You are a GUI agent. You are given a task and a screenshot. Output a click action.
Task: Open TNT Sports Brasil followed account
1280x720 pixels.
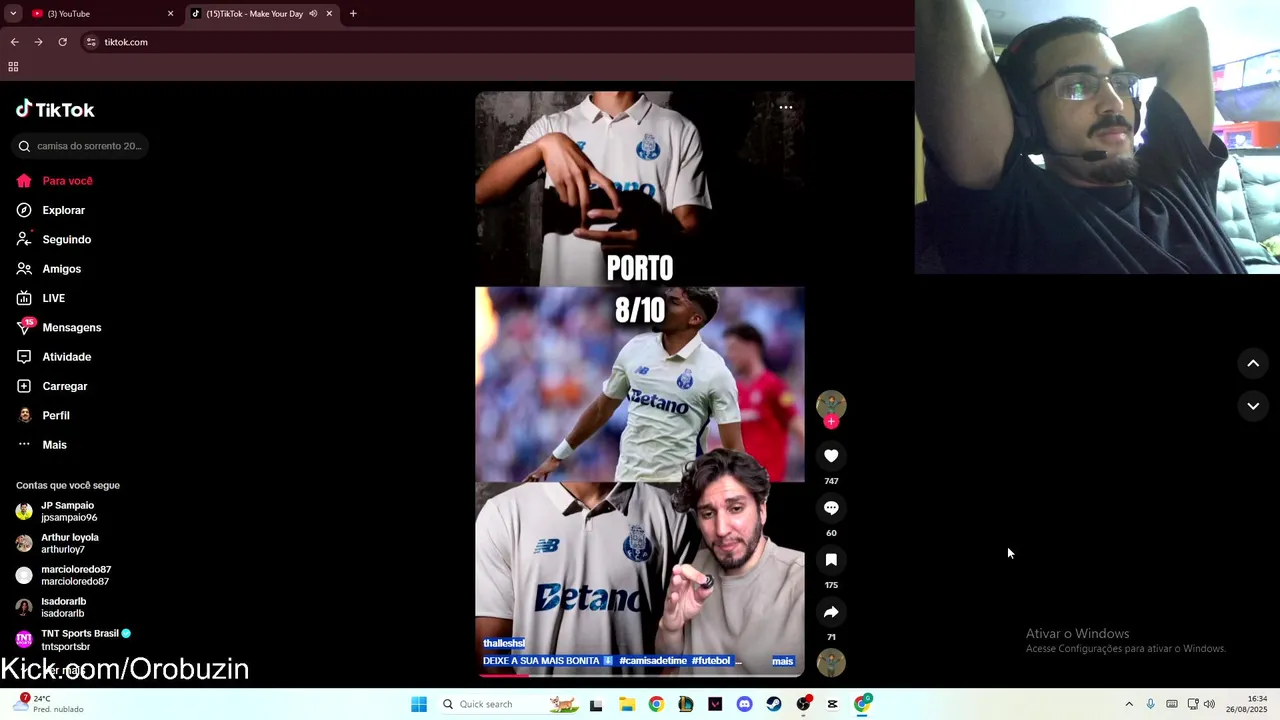(x=73, y=639)
